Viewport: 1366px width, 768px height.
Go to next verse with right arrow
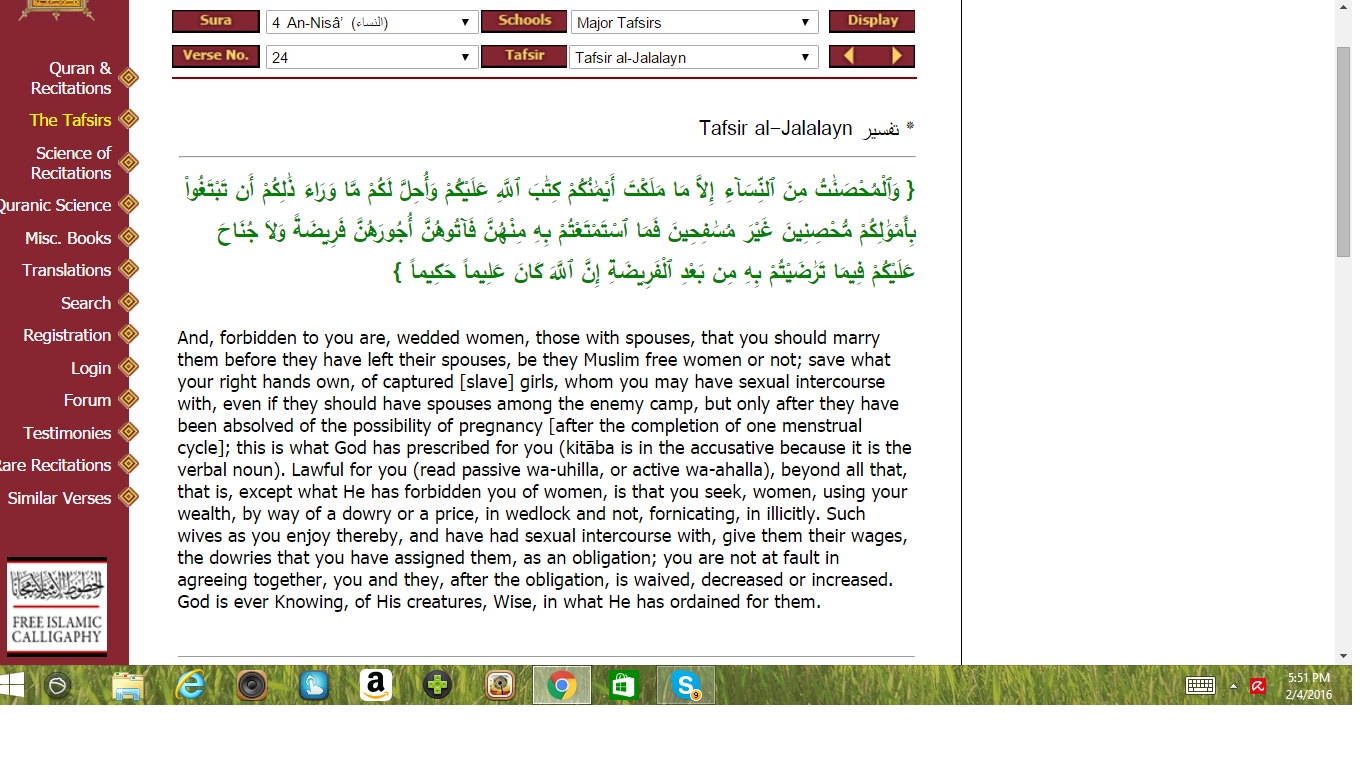[x=896, y=56]
